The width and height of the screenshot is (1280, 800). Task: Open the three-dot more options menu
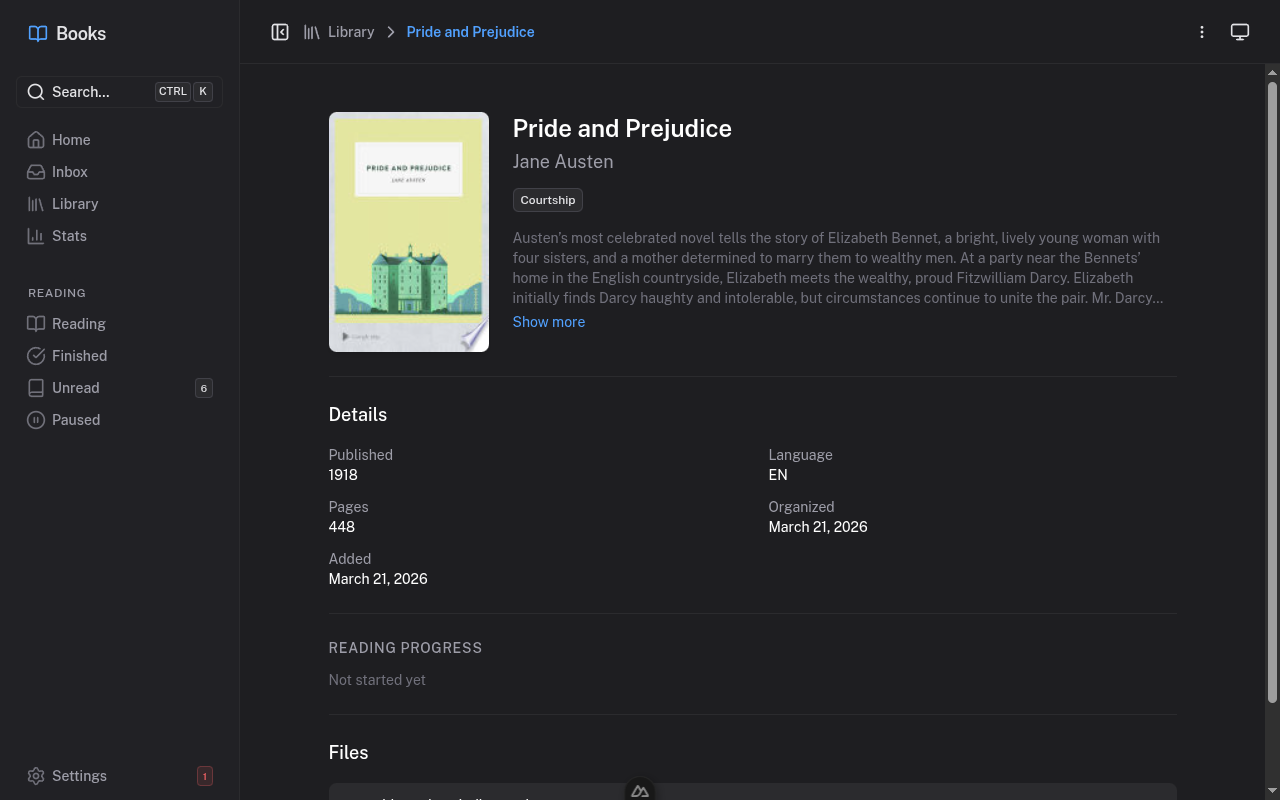point(1202,32)
